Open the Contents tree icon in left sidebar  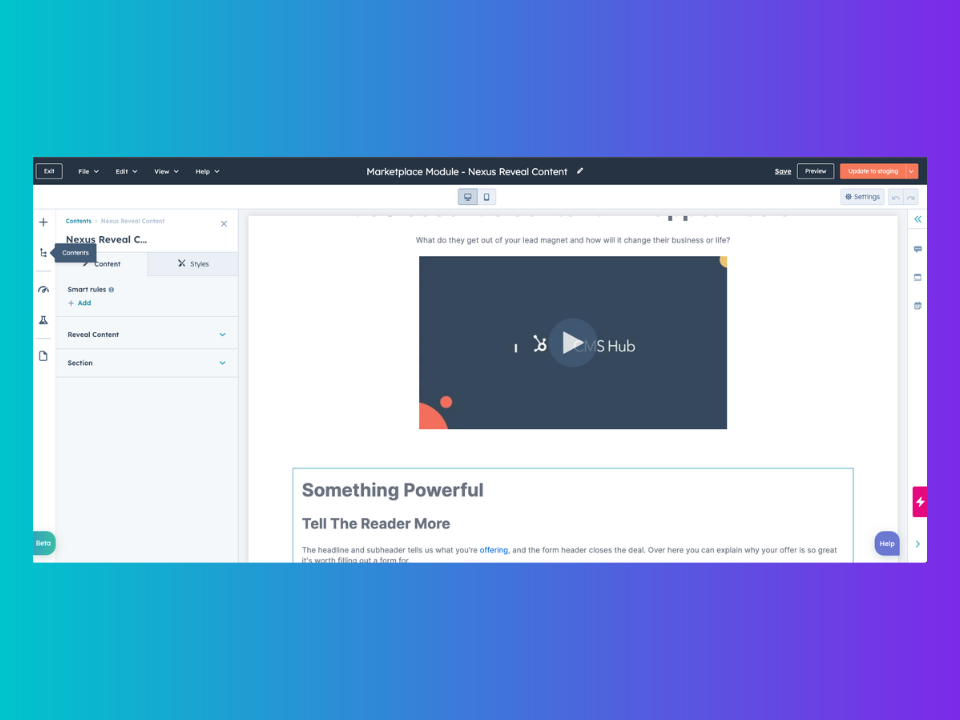[x=43, y=252]
